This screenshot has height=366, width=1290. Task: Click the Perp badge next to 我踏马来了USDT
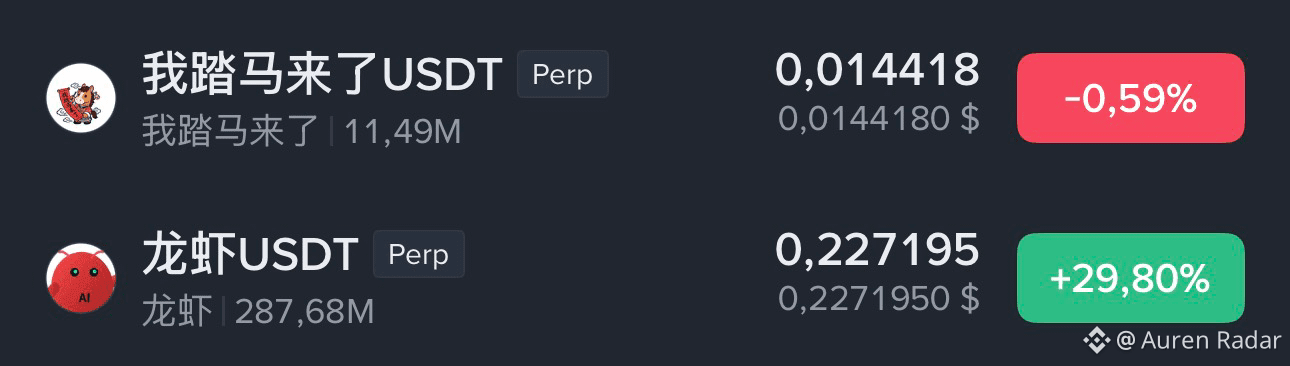point(562,74)
